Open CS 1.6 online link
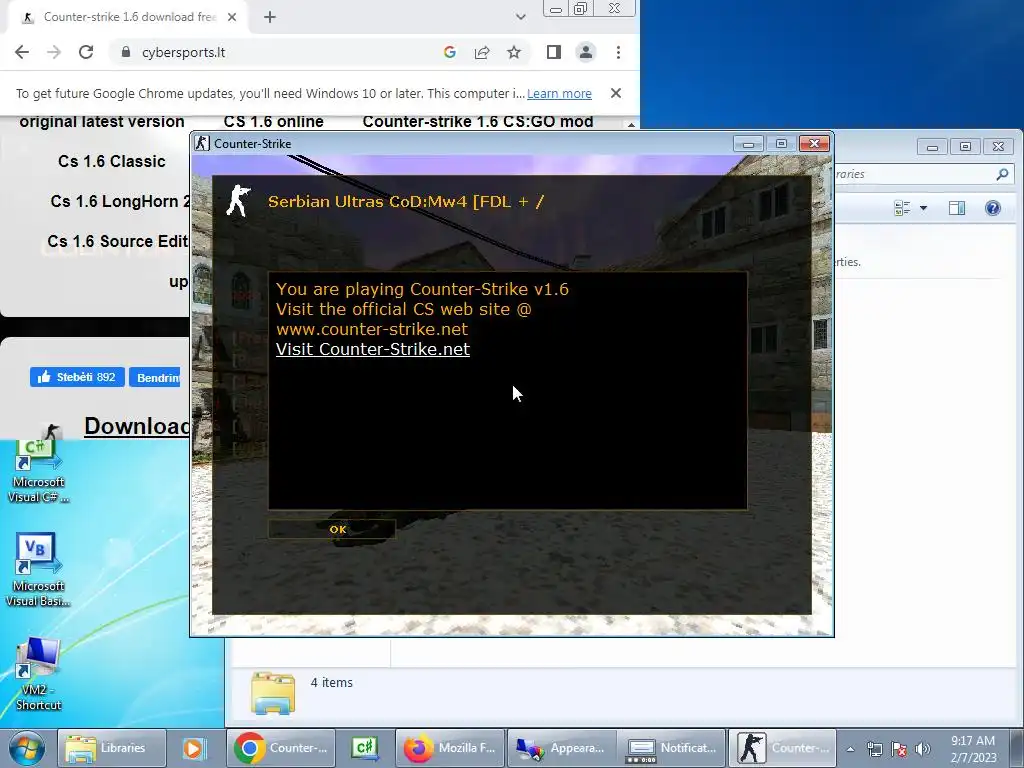 point(274,121)
